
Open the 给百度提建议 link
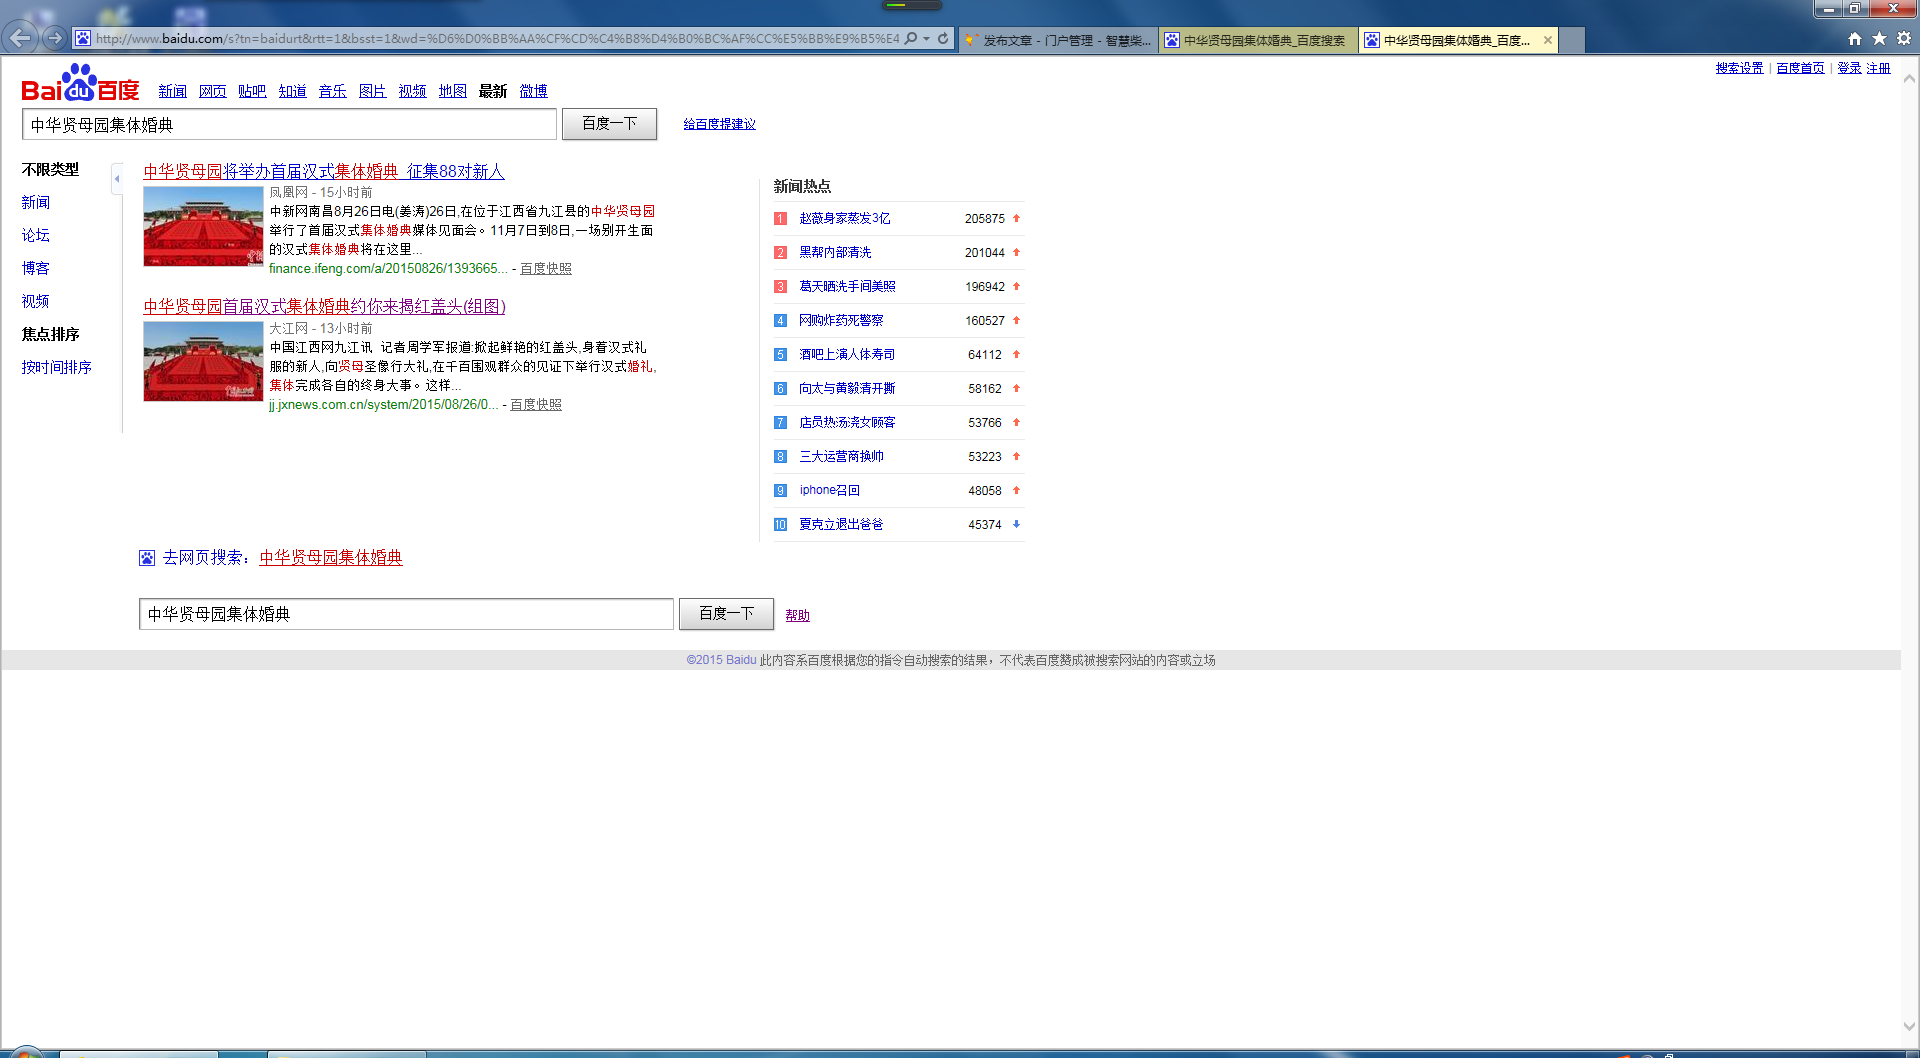click(x=719, y=124)
